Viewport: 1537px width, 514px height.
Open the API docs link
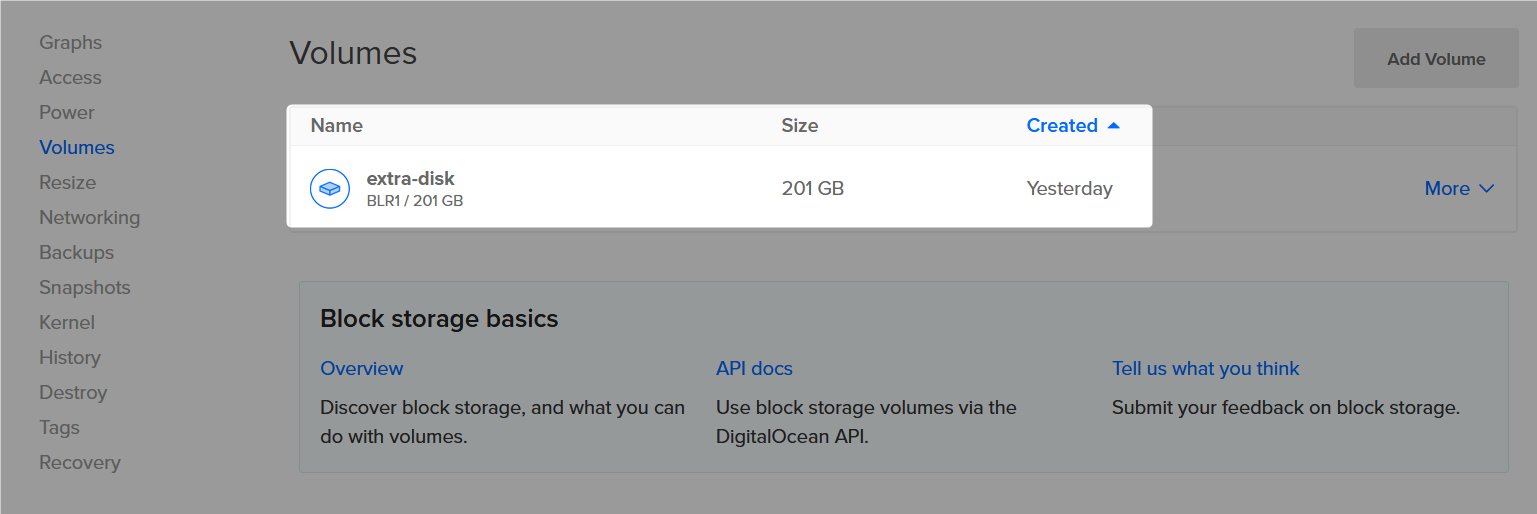(754, 369)
